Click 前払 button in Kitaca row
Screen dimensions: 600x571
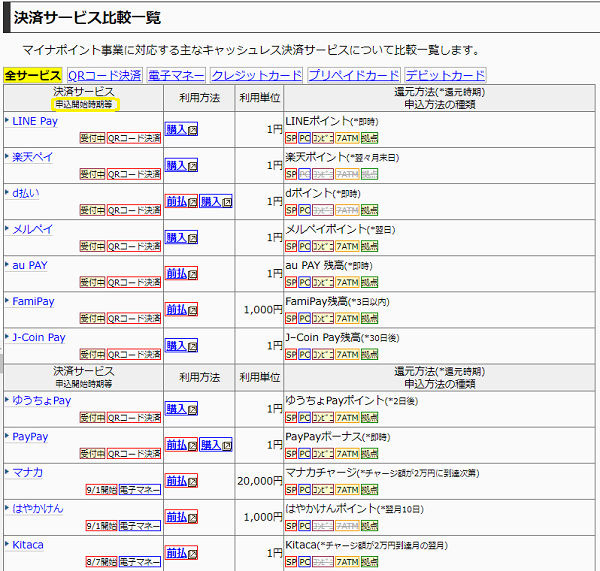pos(181,553)
